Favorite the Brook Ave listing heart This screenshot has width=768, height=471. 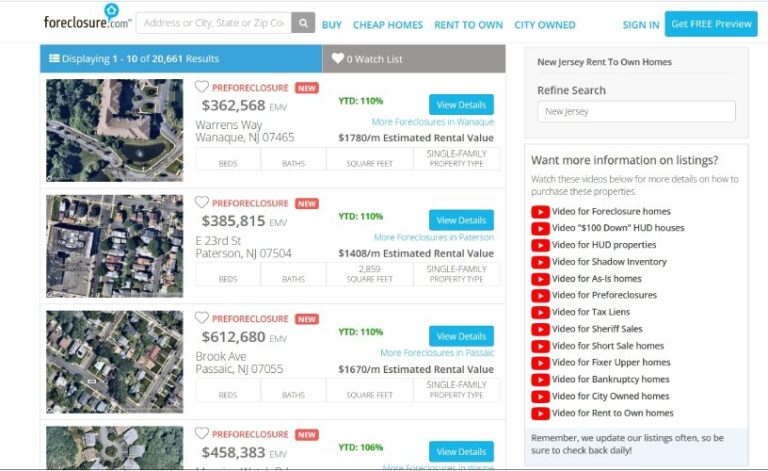coord(202,319)
